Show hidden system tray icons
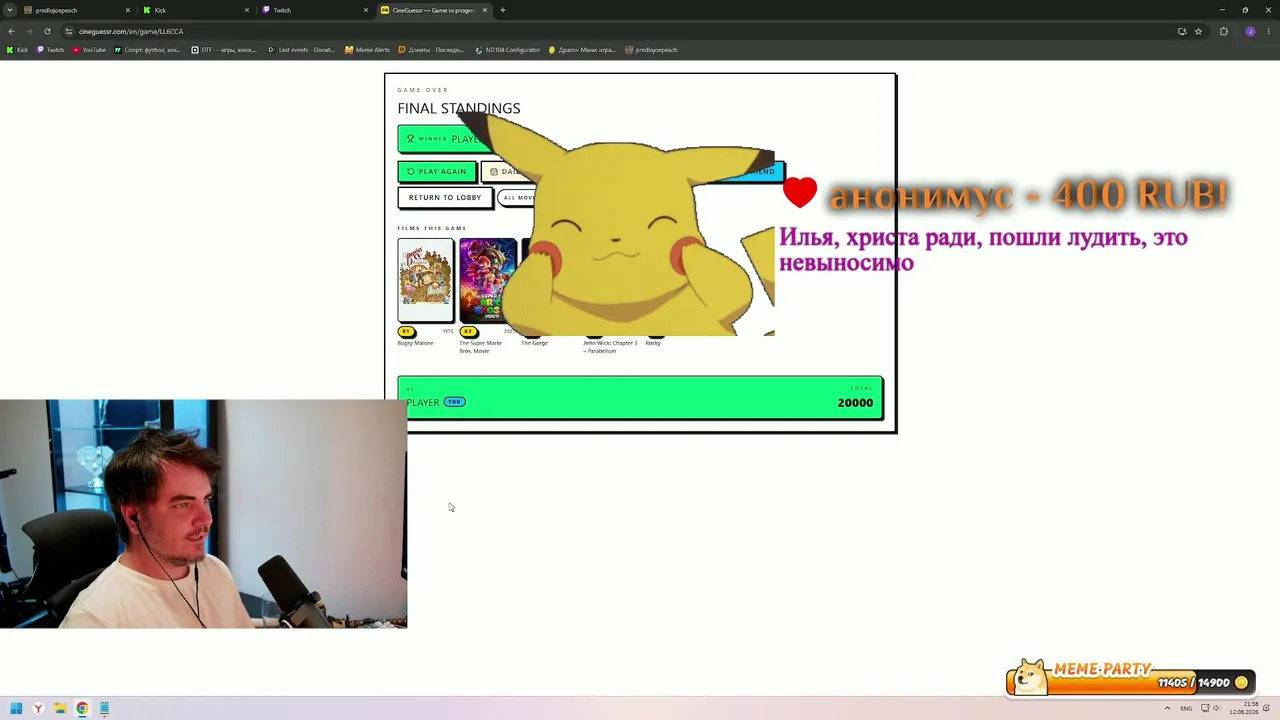The image size is (1280, 720). click(1167, 709)
